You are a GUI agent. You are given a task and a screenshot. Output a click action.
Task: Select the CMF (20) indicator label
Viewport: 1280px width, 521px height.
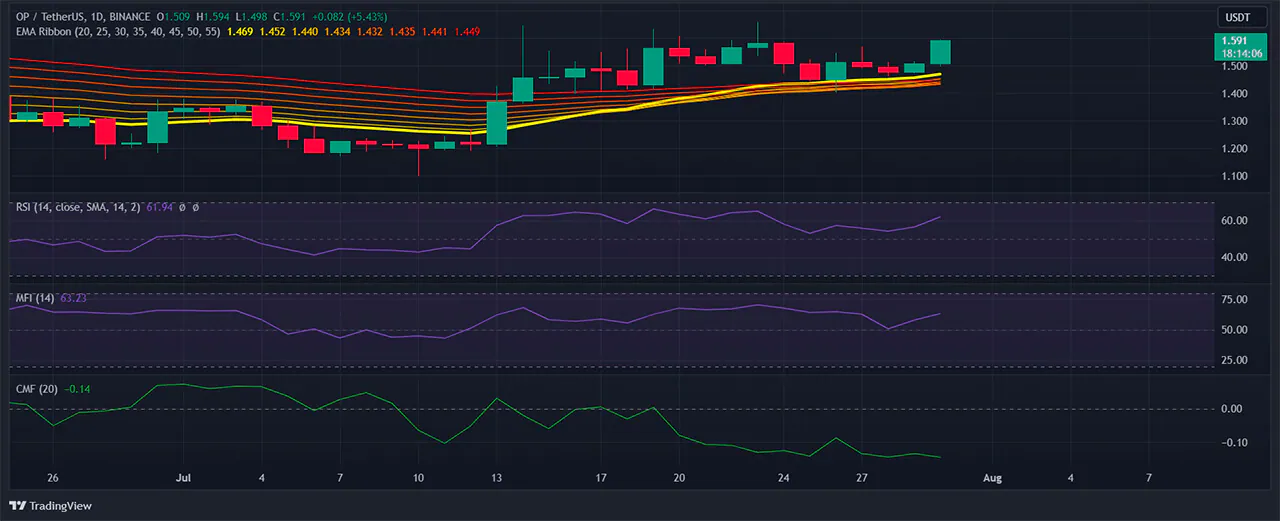click(x=36, y=388)
